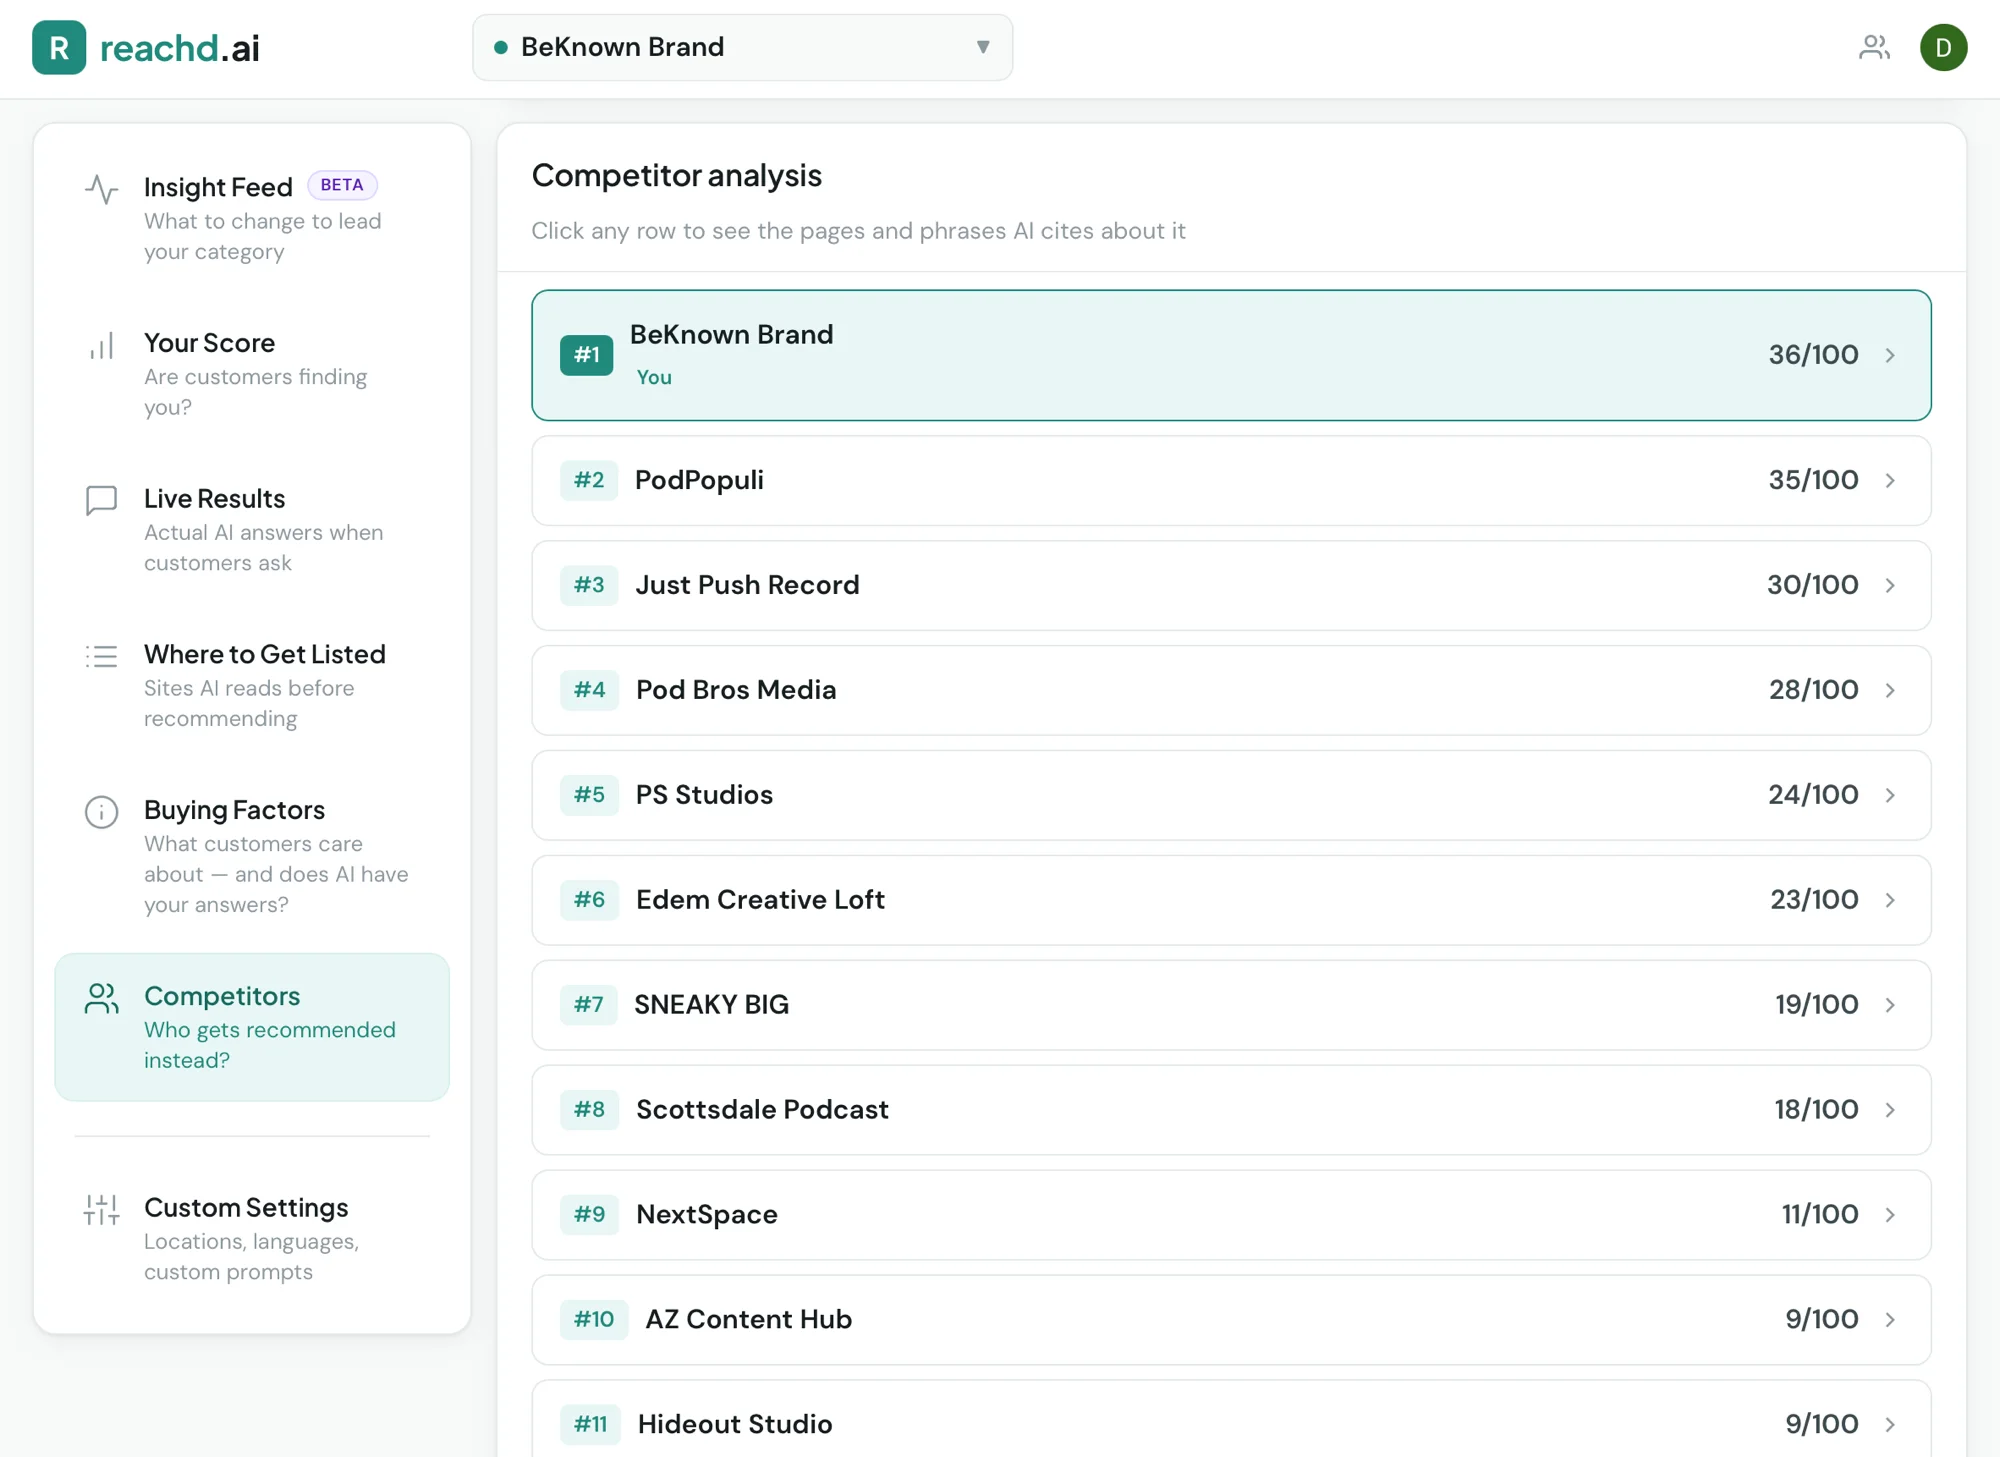Expand the SNEAKY BIG row chevron
The width and height of the screenshot is (2000, 1457).
(x=1890, y=1005)
